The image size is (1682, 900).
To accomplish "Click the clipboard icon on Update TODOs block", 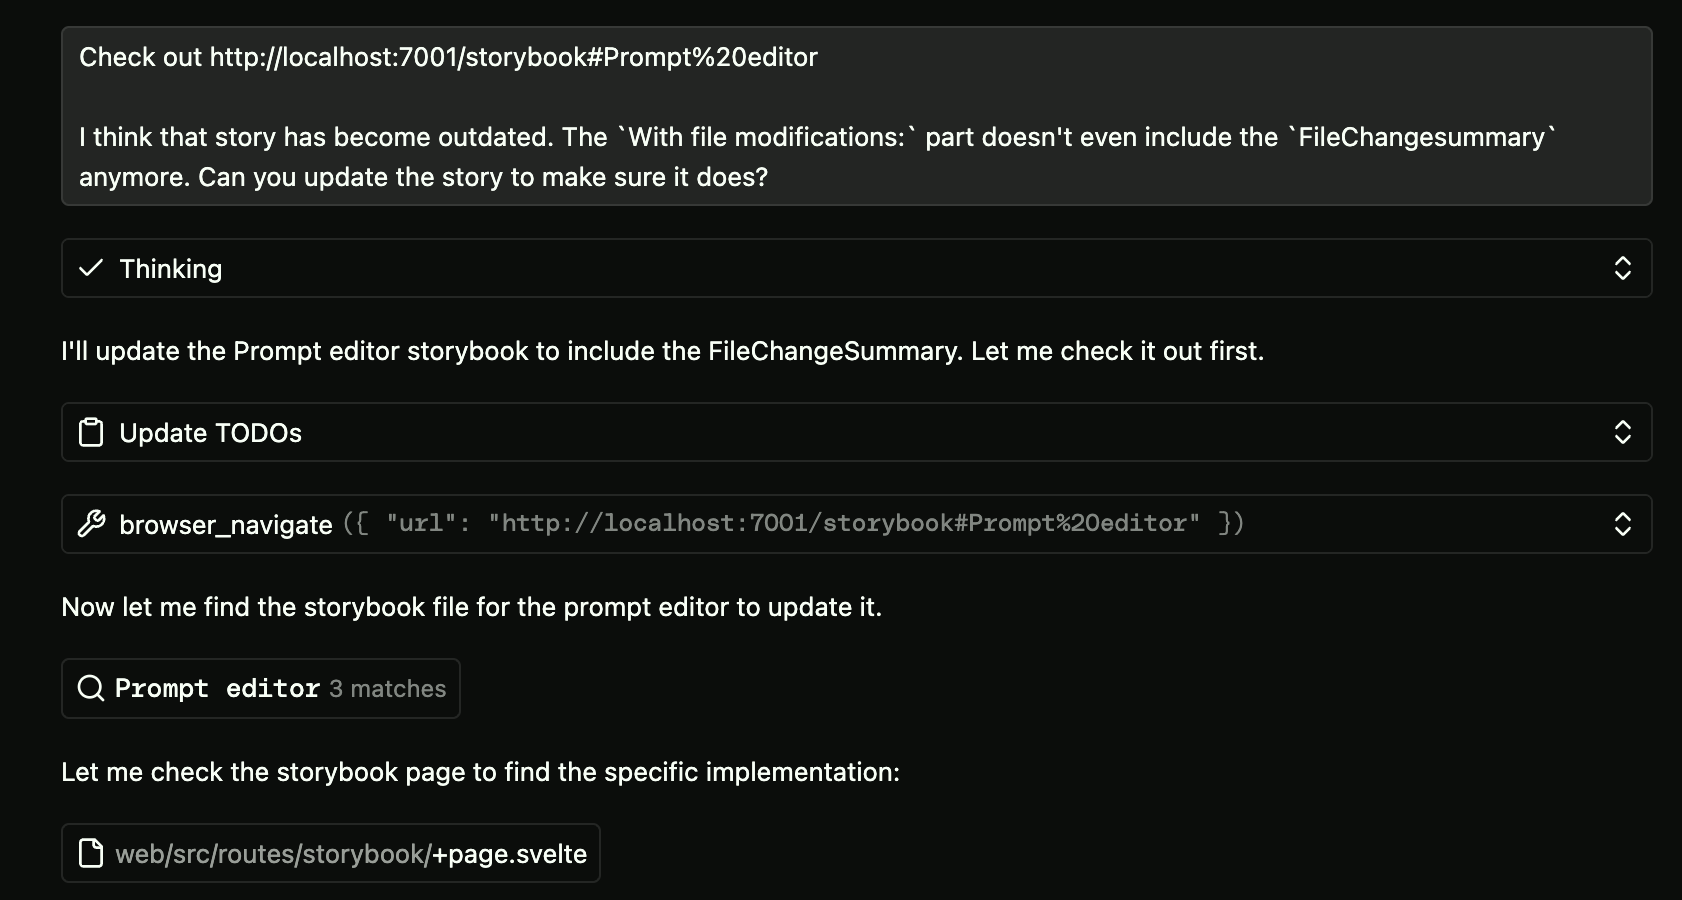I will [x=90, y=432].
